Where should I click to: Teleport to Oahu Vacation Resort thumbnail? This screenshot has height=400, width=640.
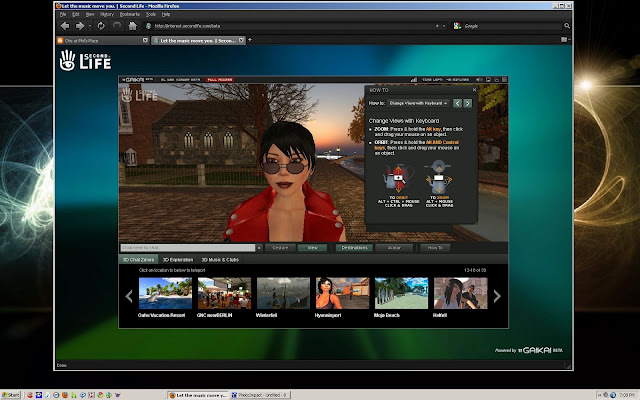(x=165, y=293)
